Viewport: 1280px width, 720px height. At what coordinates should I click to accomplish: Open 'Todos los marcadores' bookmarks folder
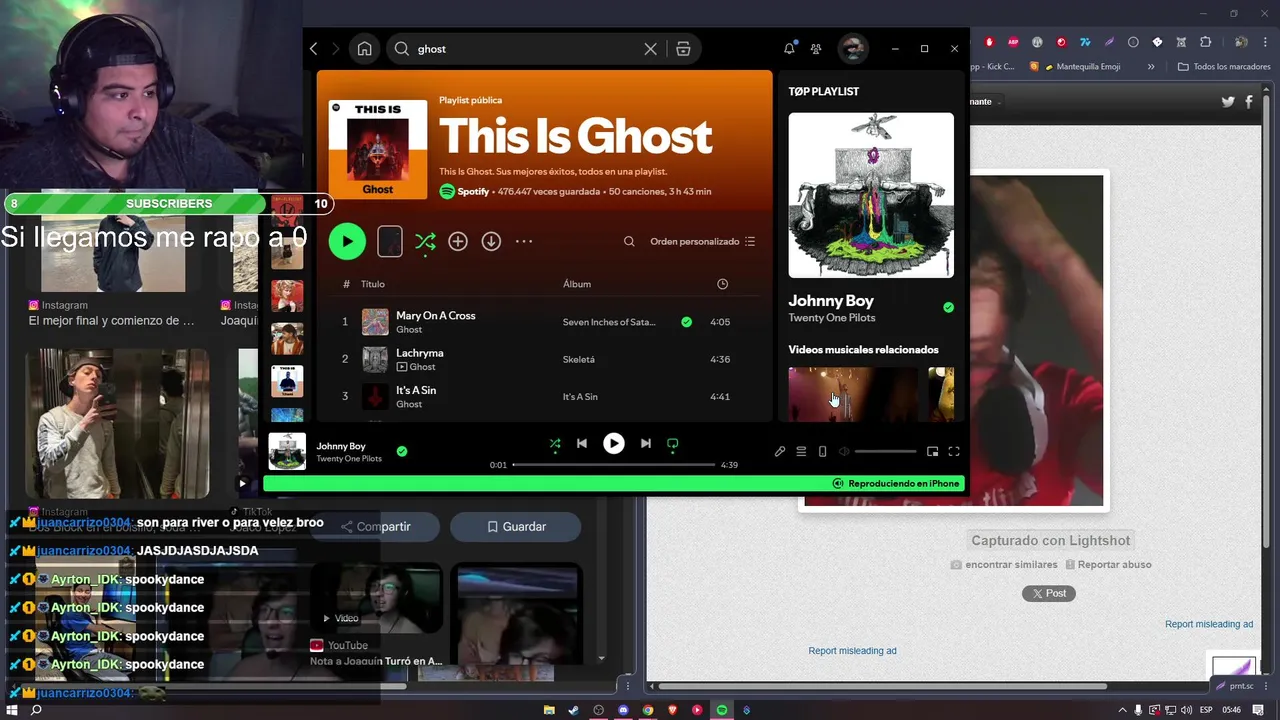point(1224,67)
